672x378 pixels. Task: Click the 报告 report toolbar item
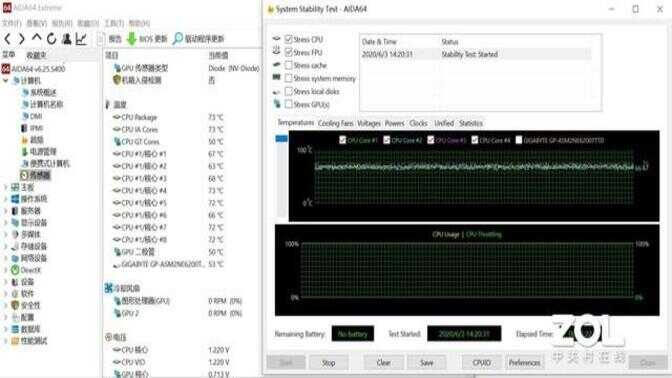coord(110,39)
